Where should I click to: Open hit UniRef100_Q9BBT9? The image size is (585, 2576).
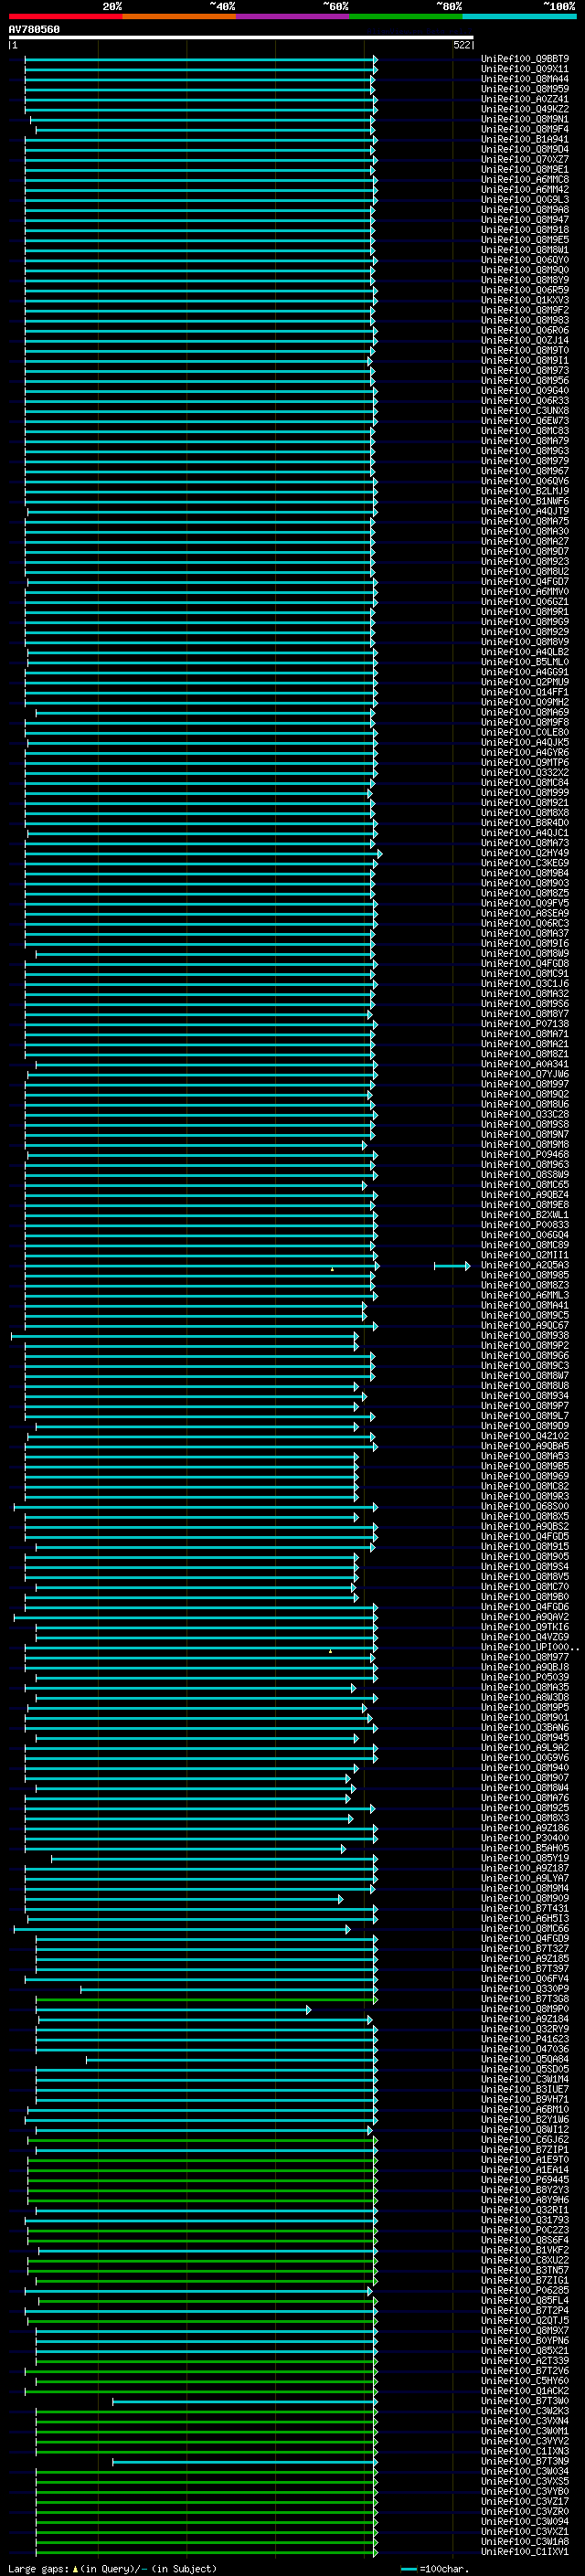[525, 59]
